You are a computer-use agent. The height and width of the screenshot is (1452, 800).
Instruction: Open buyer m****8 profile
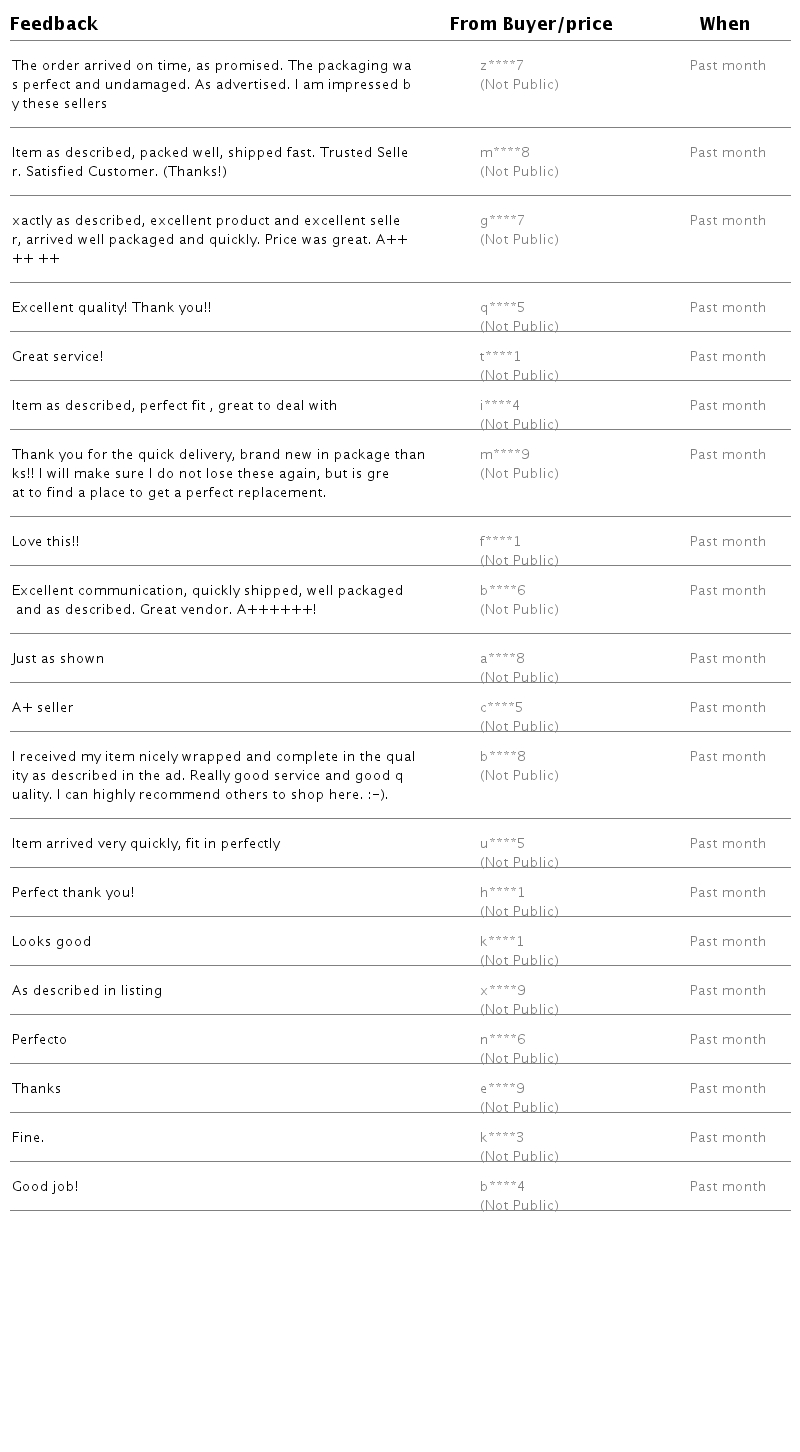505,153
